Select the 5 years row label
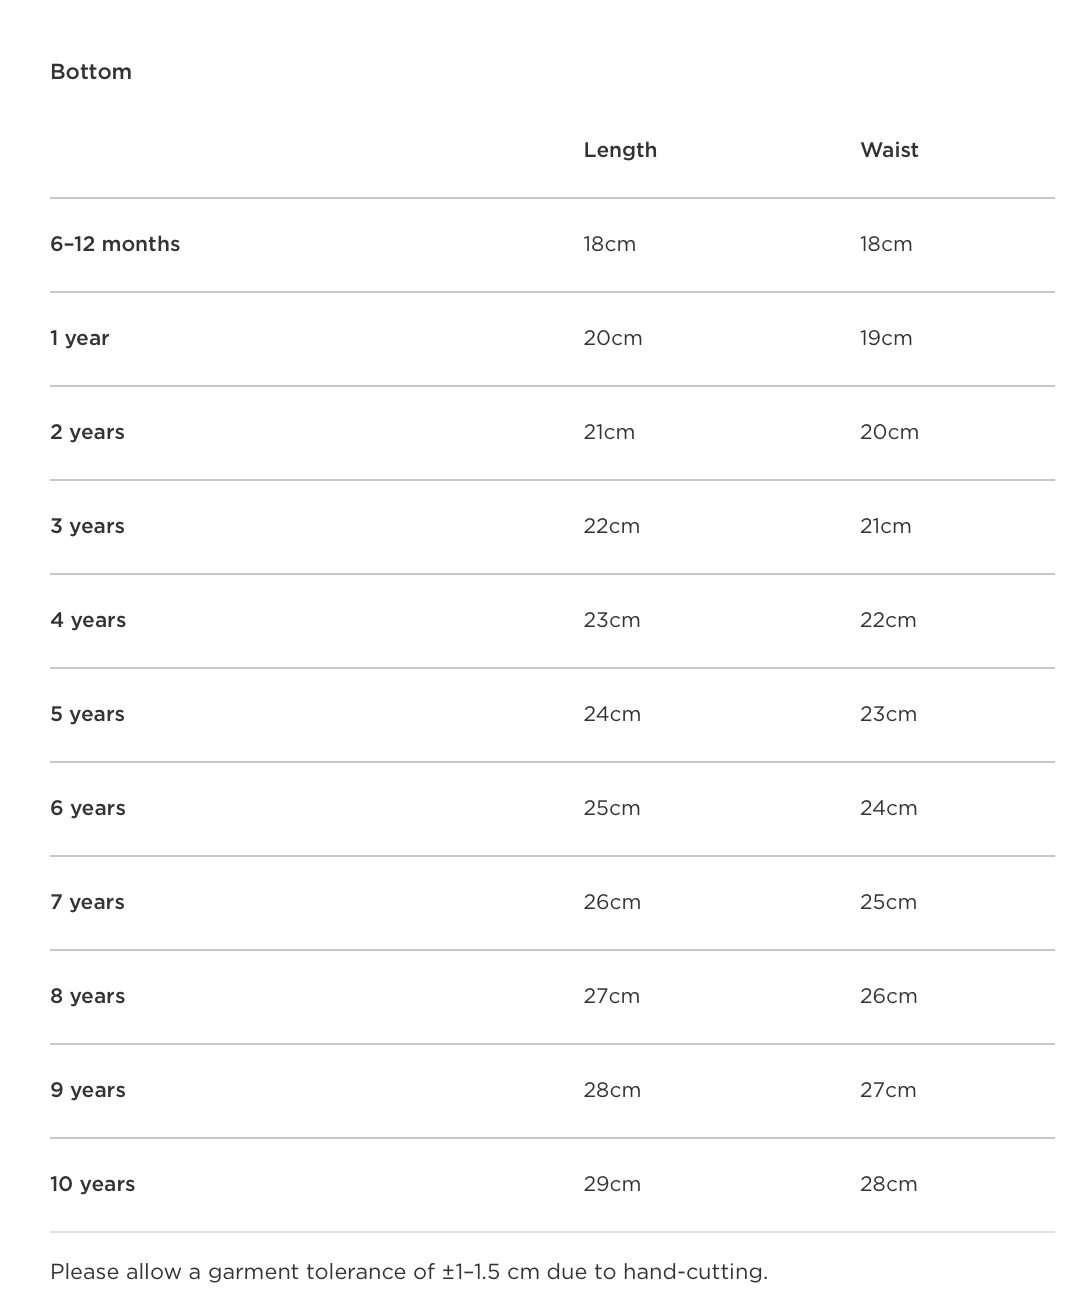This screenshot has width=1074, height=1302. (x=88, y=714)
